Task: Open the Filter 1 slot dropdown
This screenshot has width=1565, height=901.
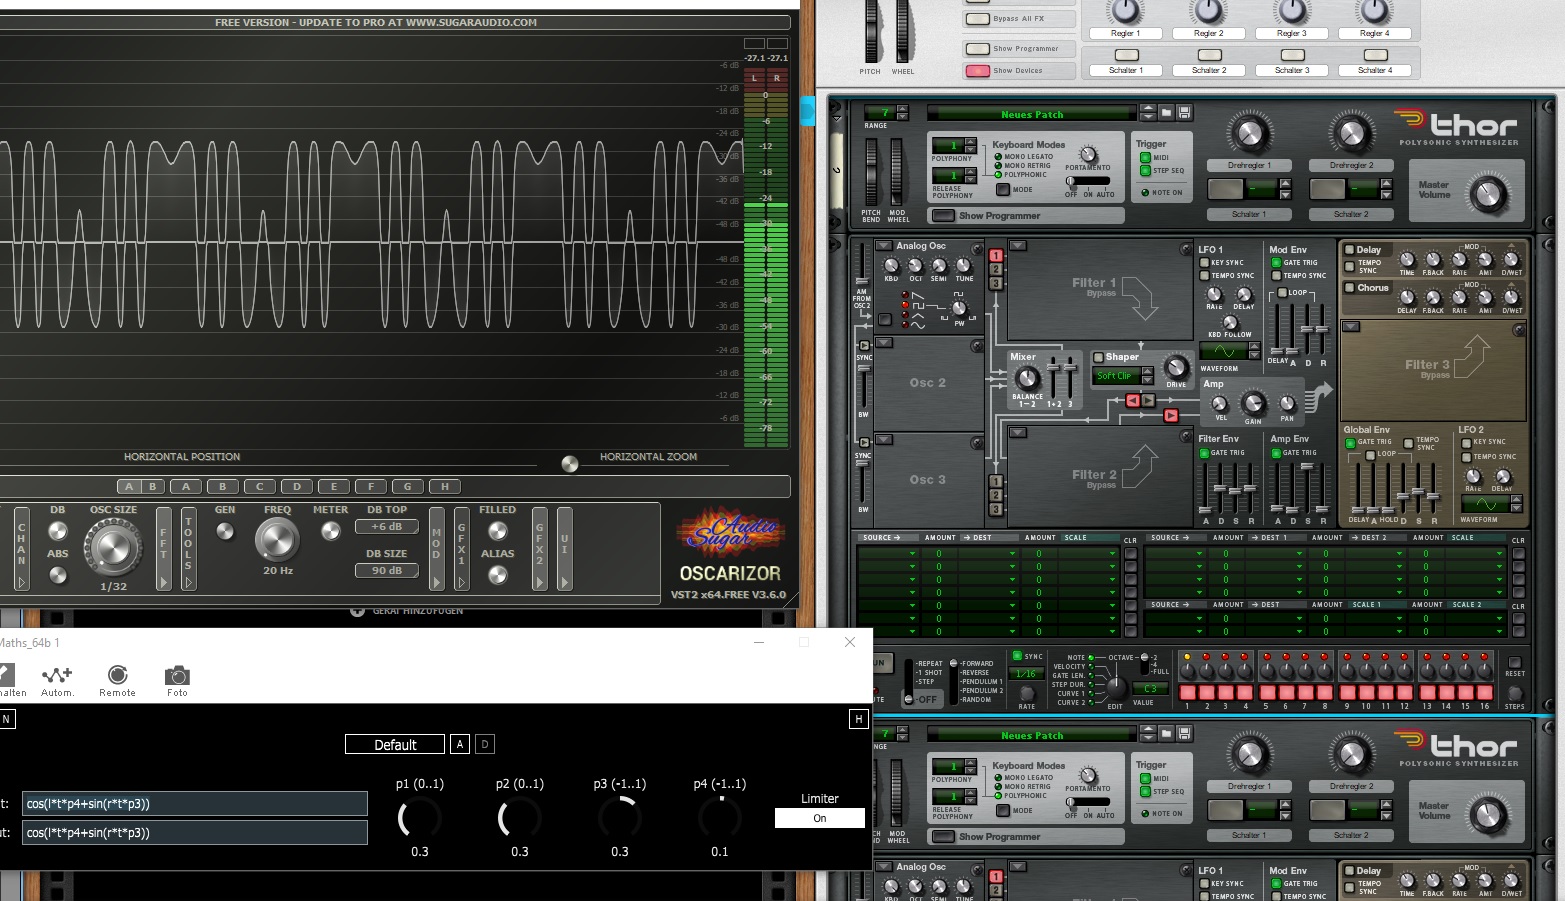Action: pos(1018,246)
